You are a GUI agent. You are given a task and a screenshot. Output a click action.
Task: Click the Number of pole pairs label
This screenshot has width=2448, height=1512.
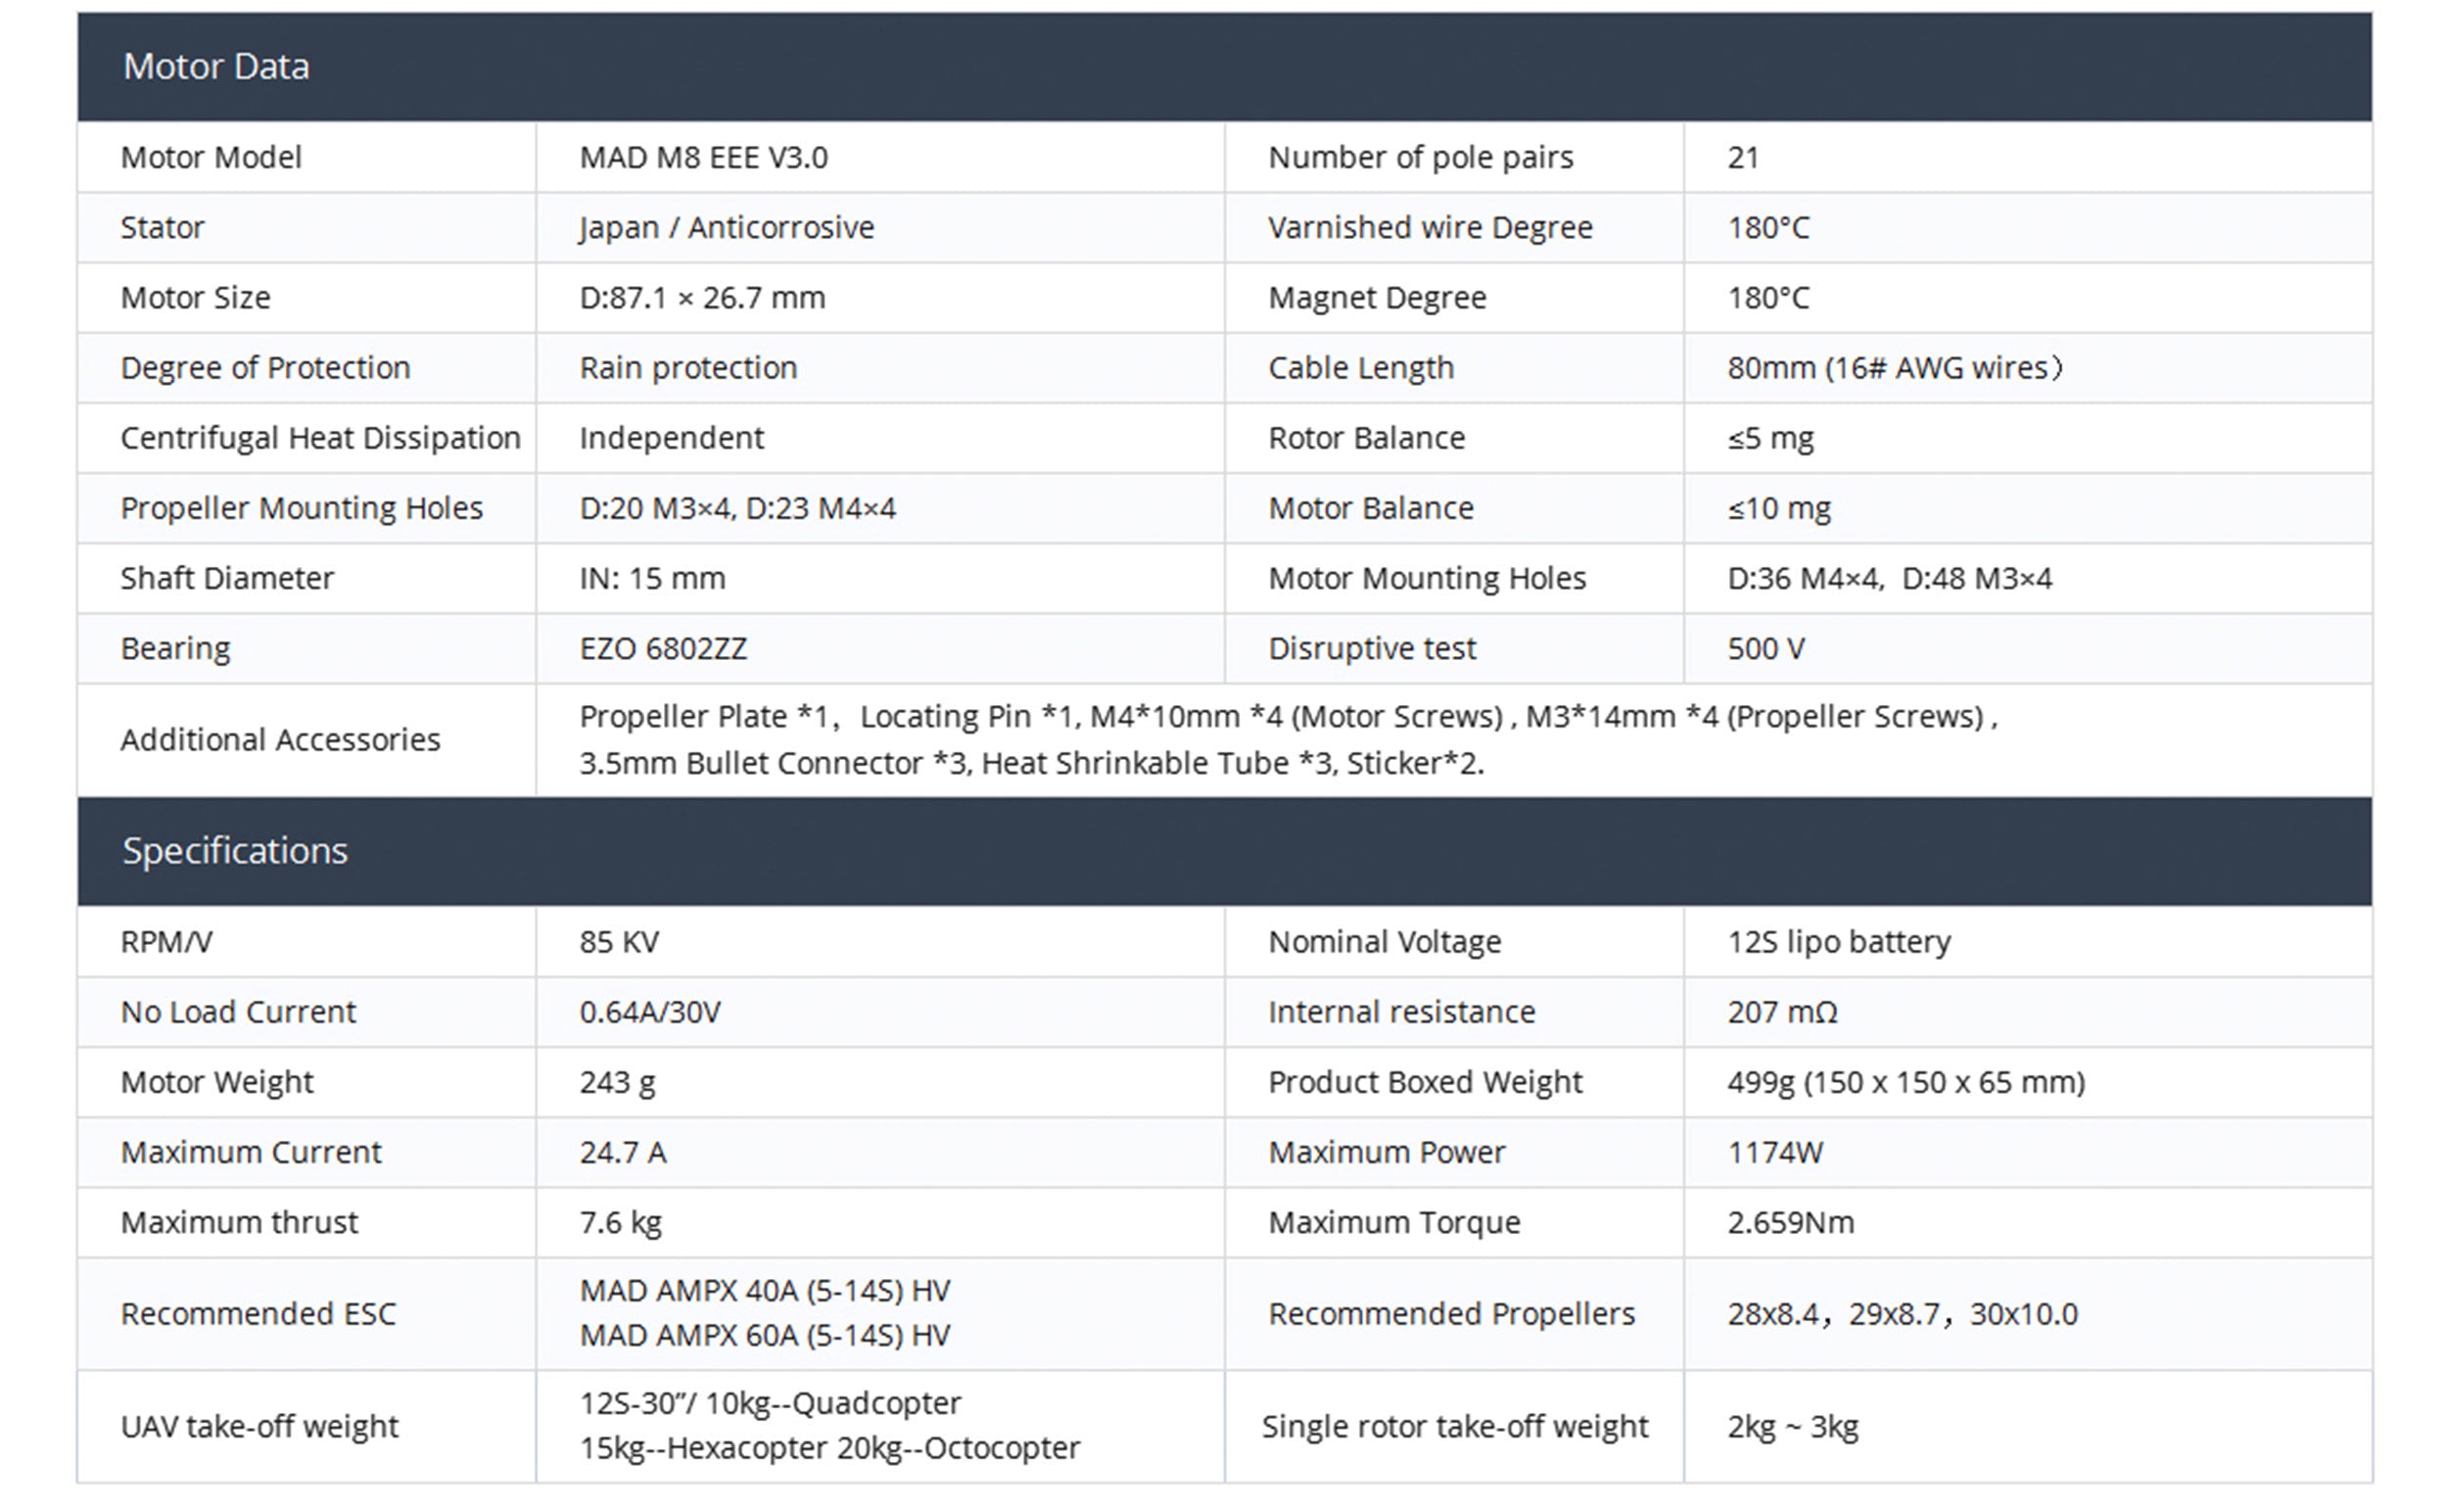click(1420, 158)
